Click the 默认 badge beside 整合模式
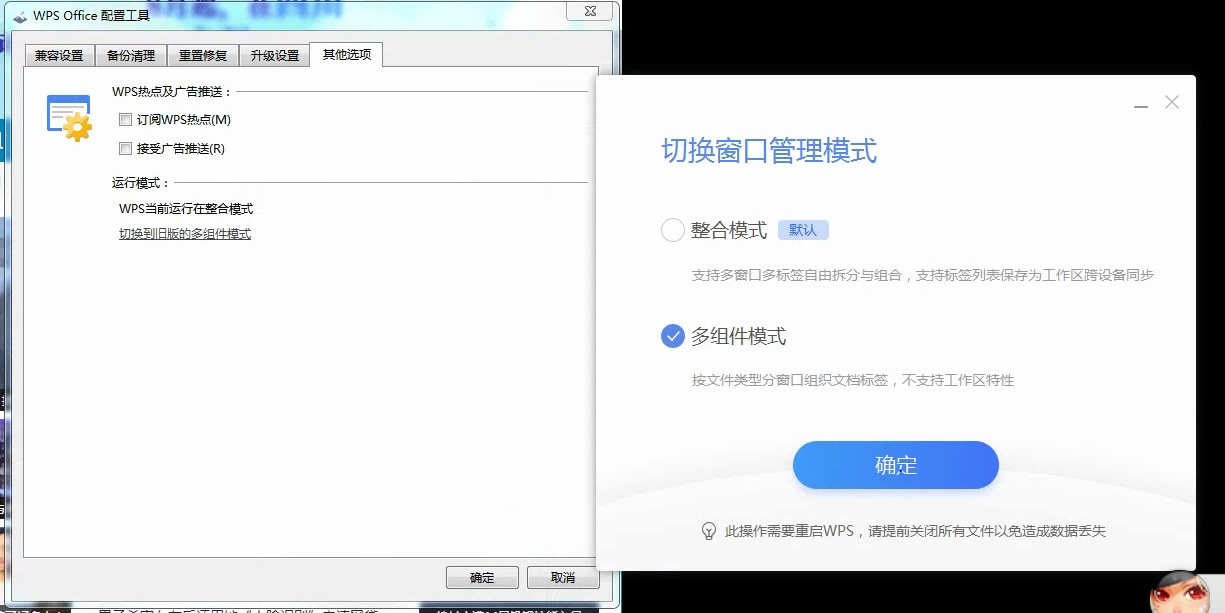1225x613 pixels. pyautogui.click(x=803, y=231)
